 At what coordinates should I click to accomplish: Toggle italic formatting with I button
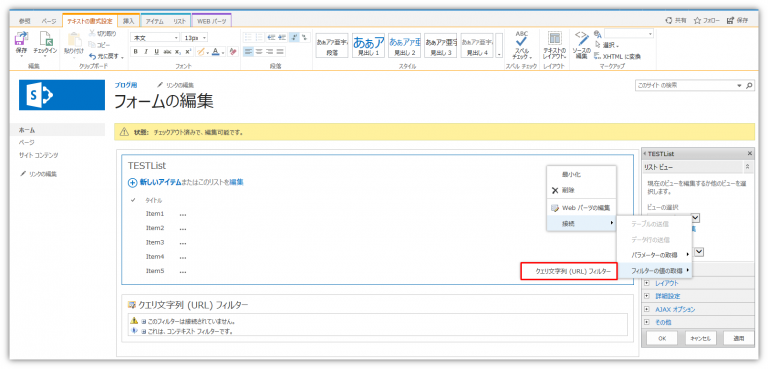click(146, 51)
